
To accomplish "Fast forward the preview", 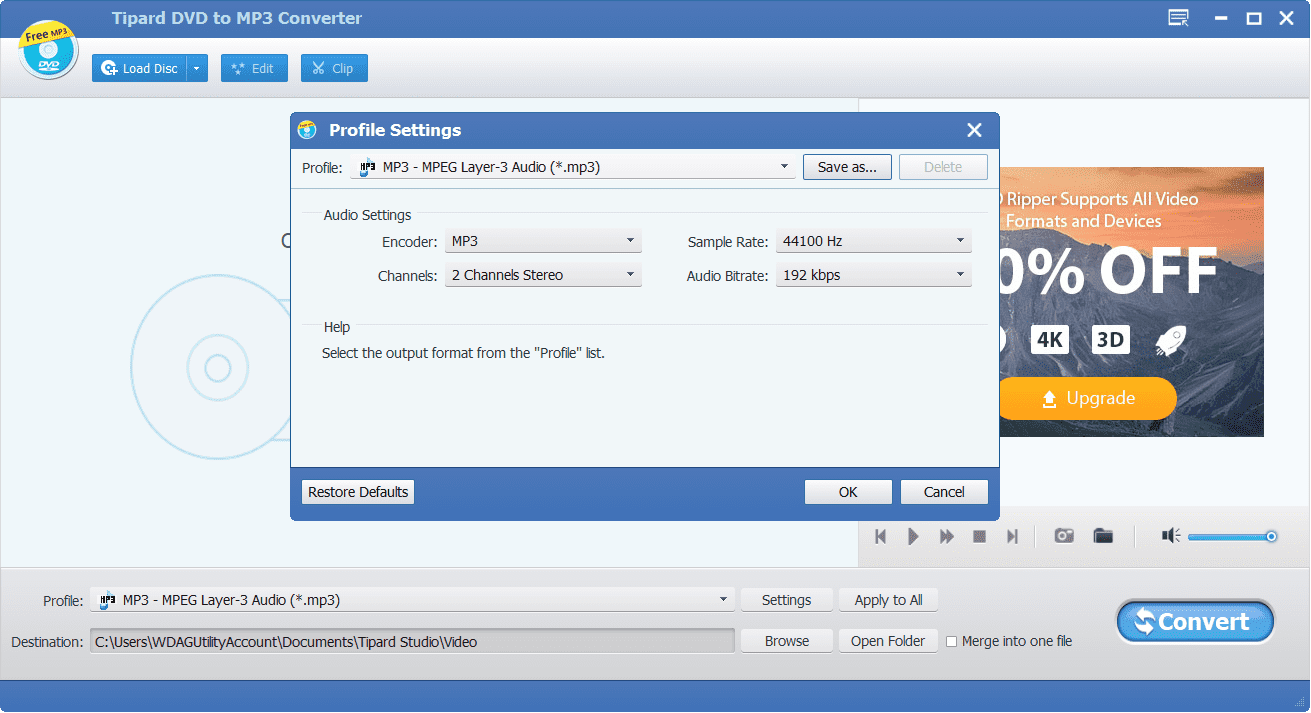I will (x=946, y=537).
